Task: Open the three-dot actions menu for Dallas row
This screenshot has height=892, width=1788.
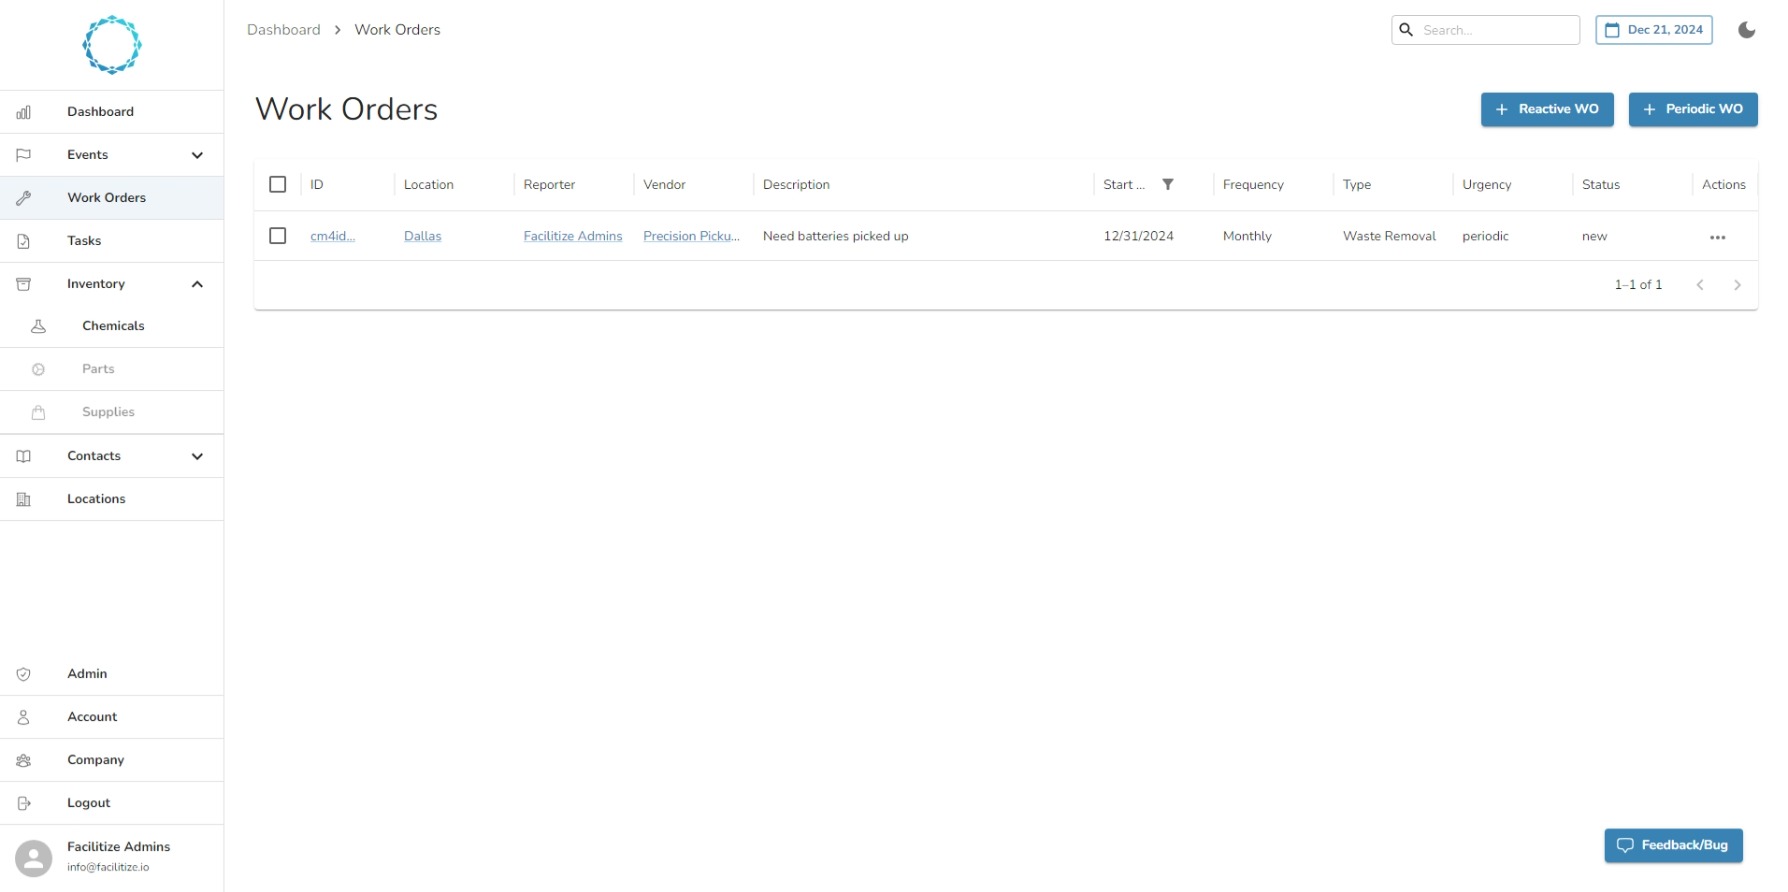Action: (x=1718, y=237)
